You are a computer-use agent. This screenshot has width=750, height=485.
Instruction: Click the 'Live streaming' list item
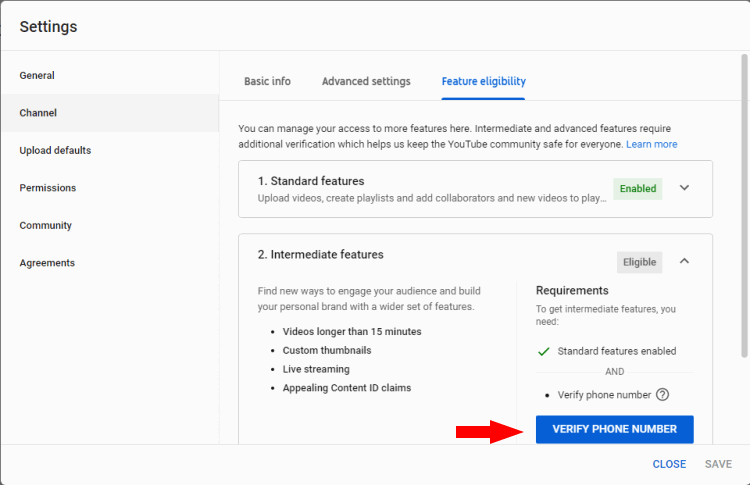point(316,369)
